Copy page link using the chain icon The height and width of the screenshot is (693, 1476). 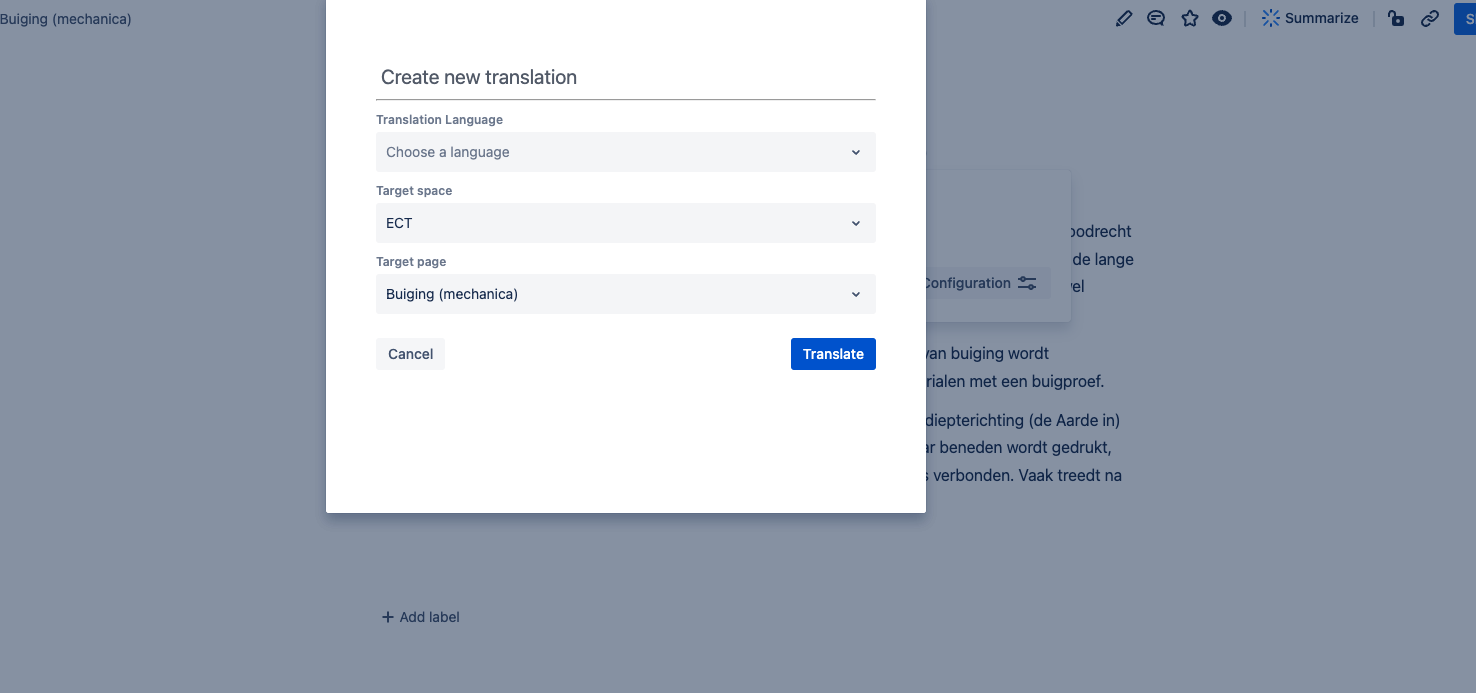pos(1430,18)
